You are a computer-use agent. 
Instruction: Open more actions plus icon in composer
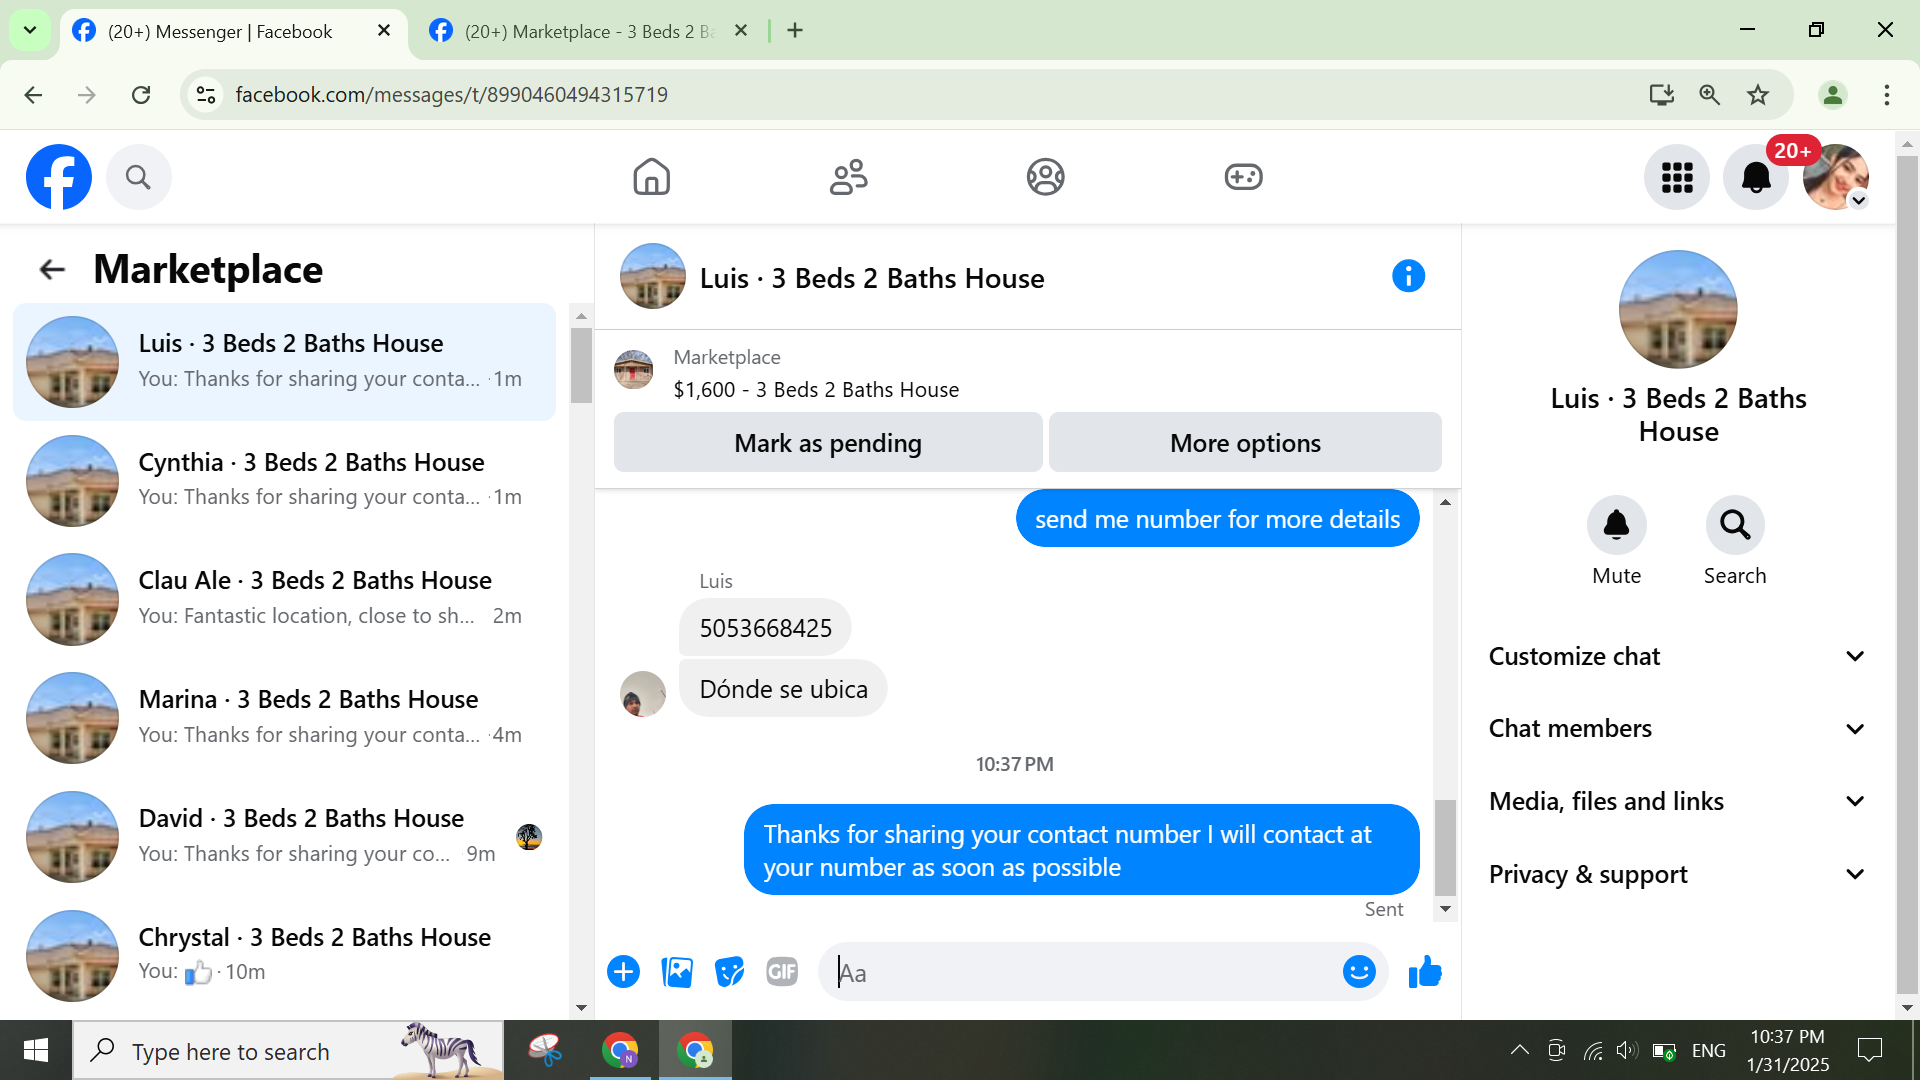coord(623,972)
